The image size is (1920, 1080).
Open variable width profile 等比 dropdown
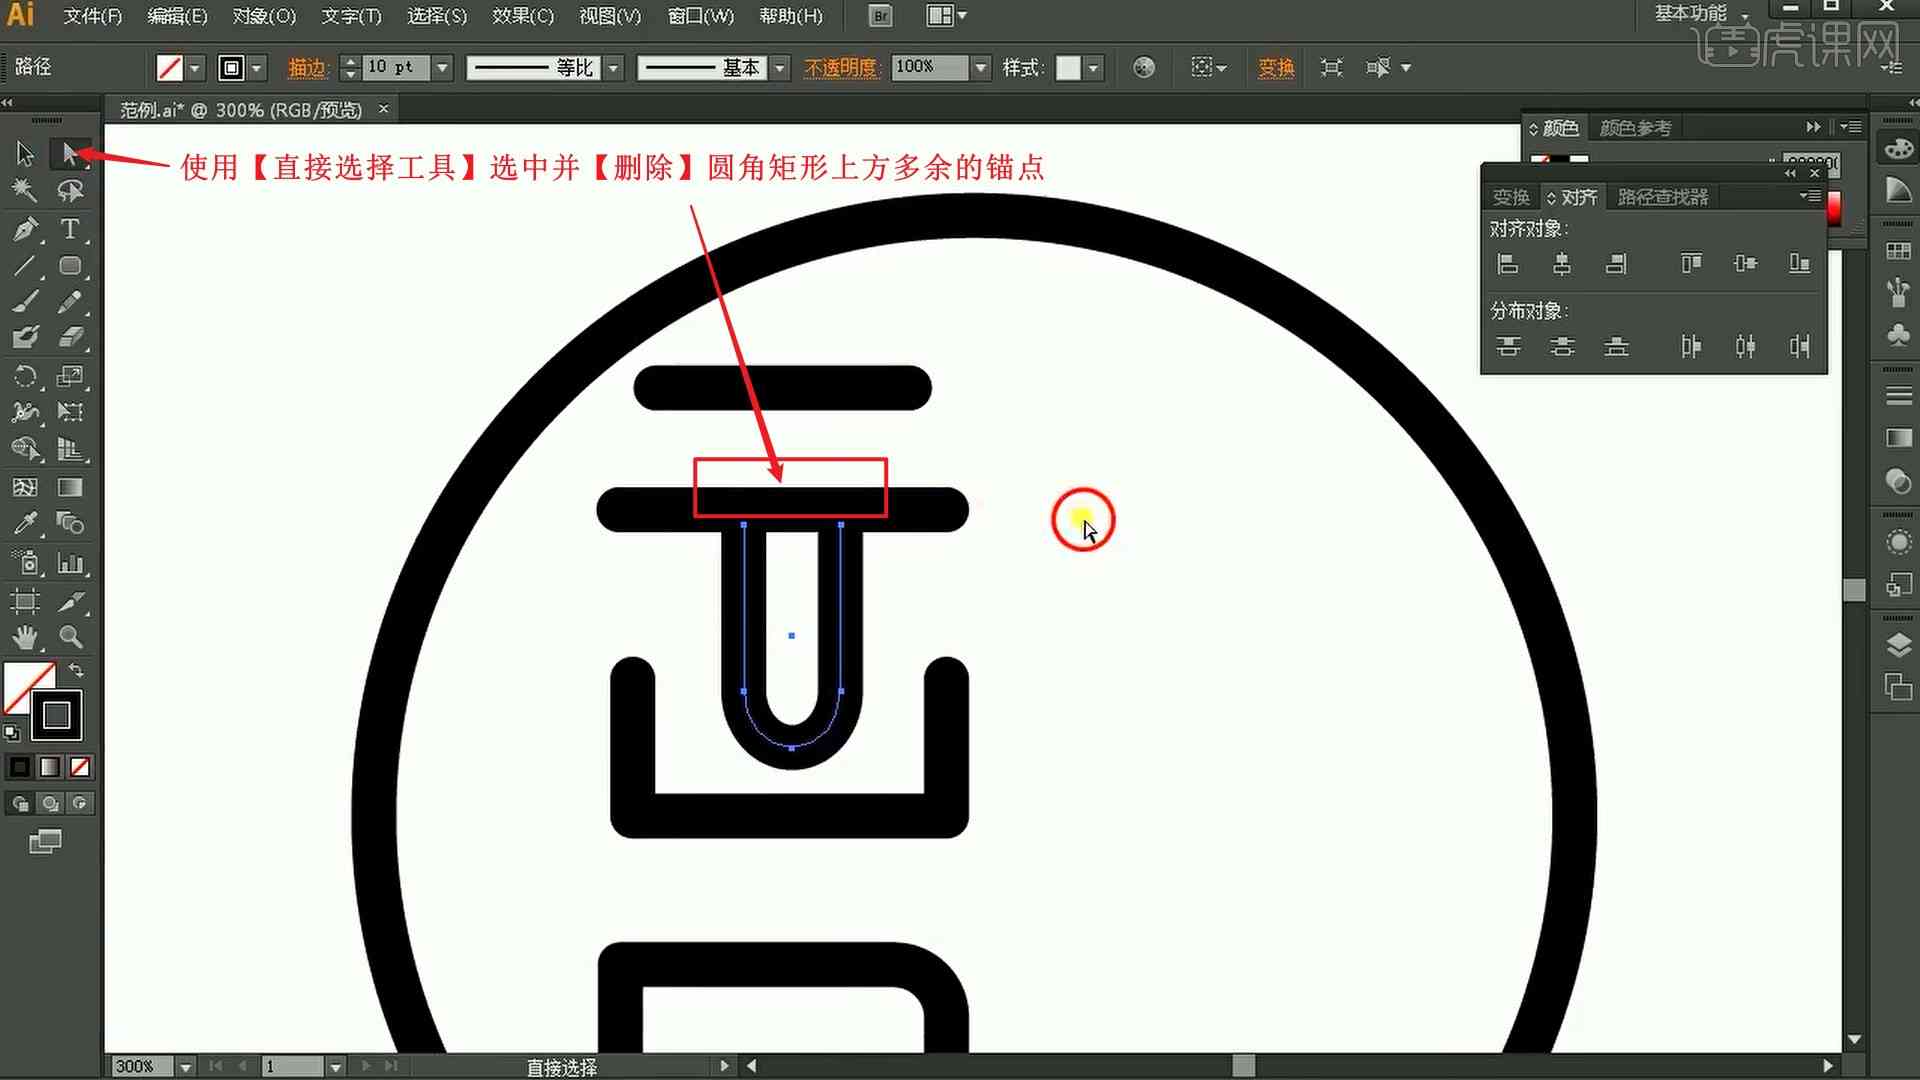point(613,68)
